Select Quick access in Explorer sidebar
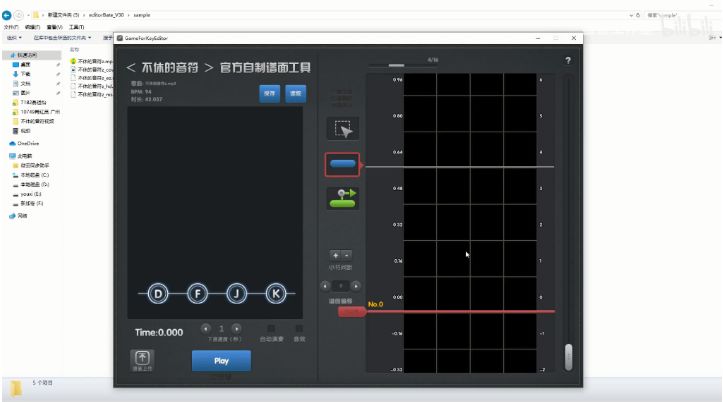This screenshot has width=723, height=402. [x=31, y=55]
